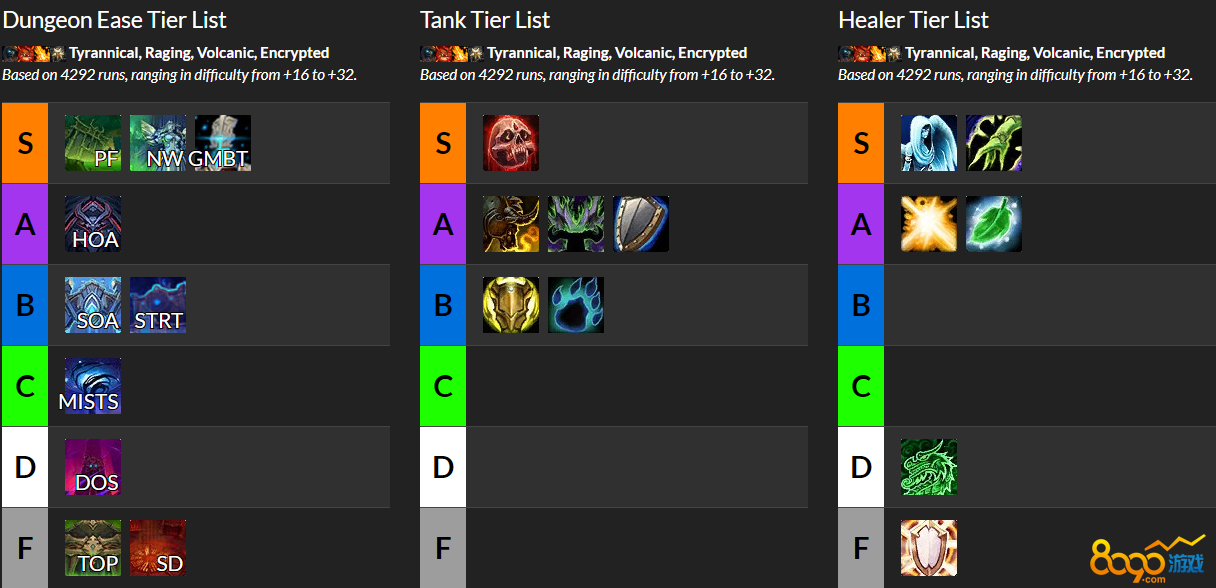Select the SD dungeon icon
The image size is (1216, 588).
[x=158, y=548]
